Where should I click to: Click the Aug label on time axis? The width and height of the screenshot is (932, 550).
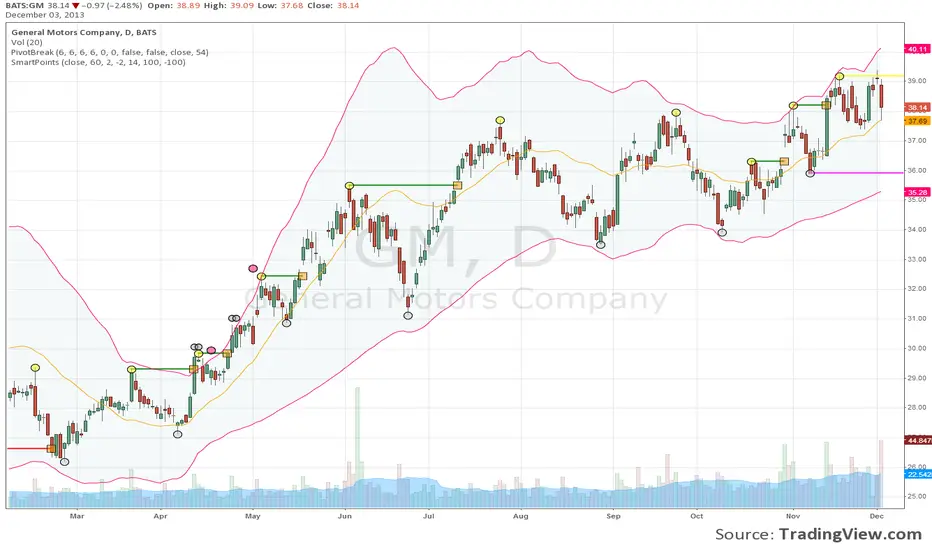(x=521, y=516)
